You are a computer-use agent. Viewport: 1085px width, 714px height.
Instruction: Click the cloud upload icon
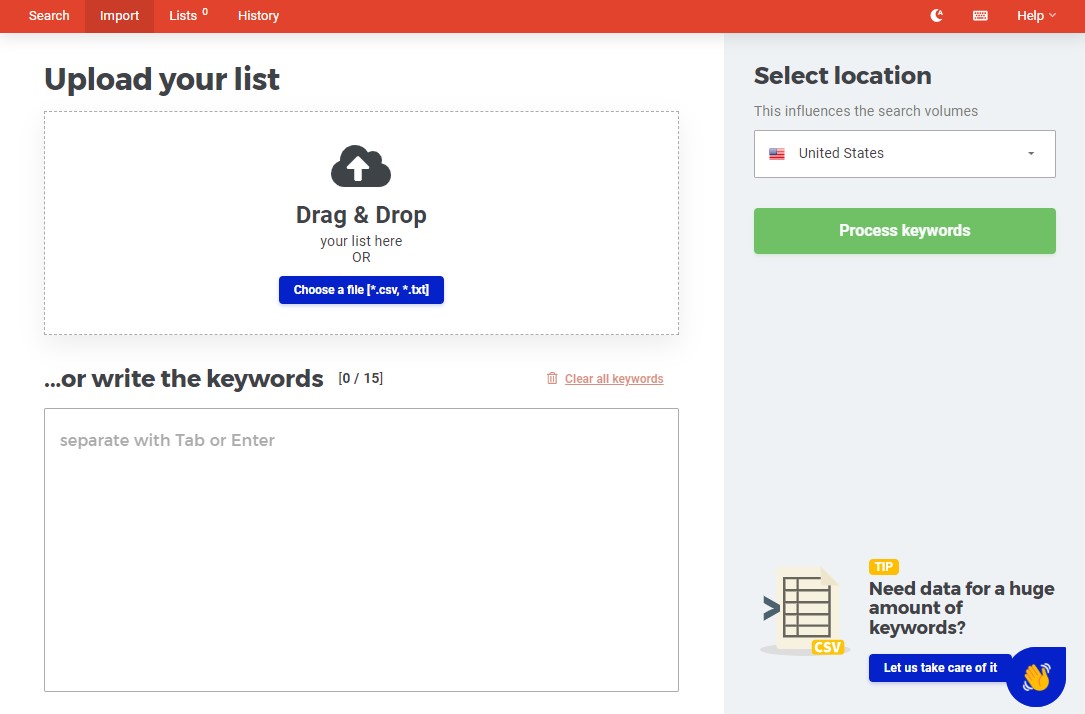tap(361, 166)
